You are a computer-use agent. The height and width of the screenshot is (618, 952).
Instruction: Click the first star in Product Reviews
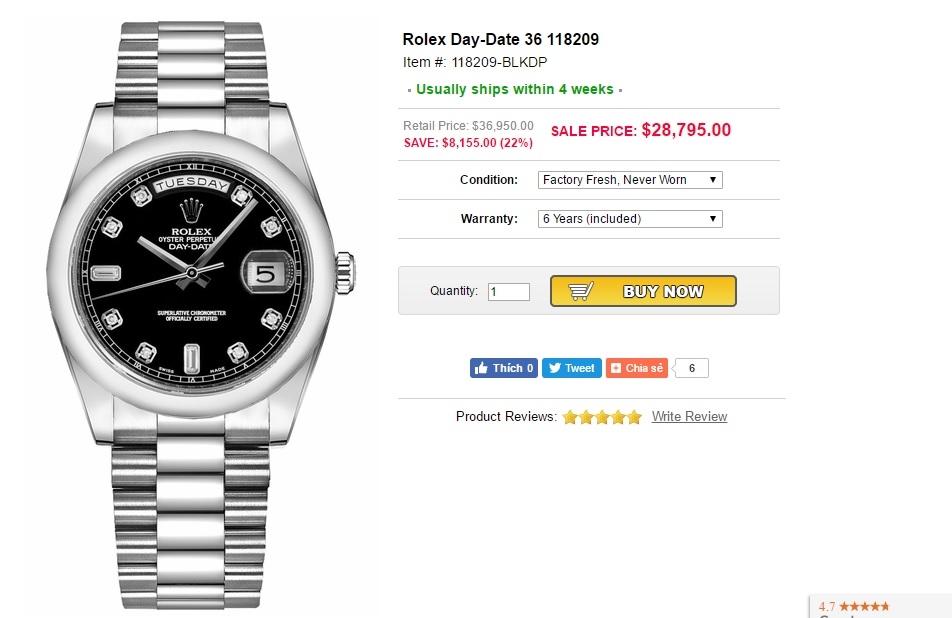coord(570,417)
